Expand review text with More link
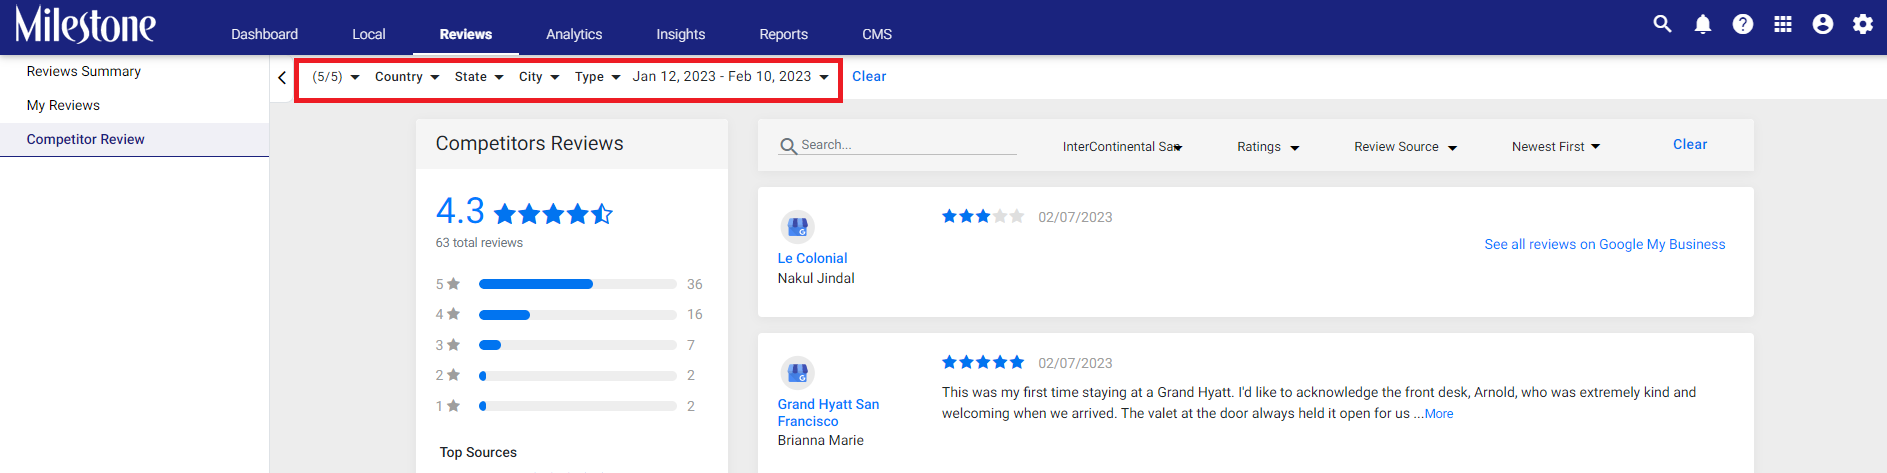 coord(1439,414)
